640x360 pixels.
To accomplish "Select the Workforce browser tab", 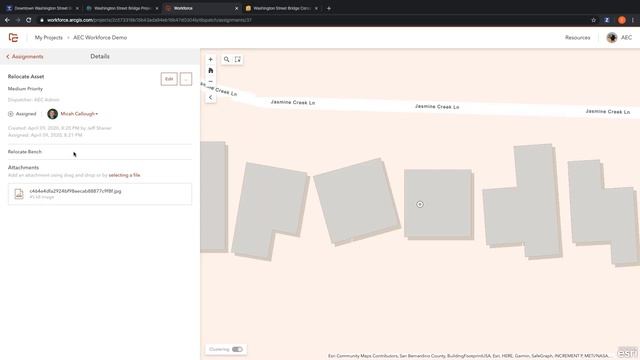I will click(x=201, y=8).
